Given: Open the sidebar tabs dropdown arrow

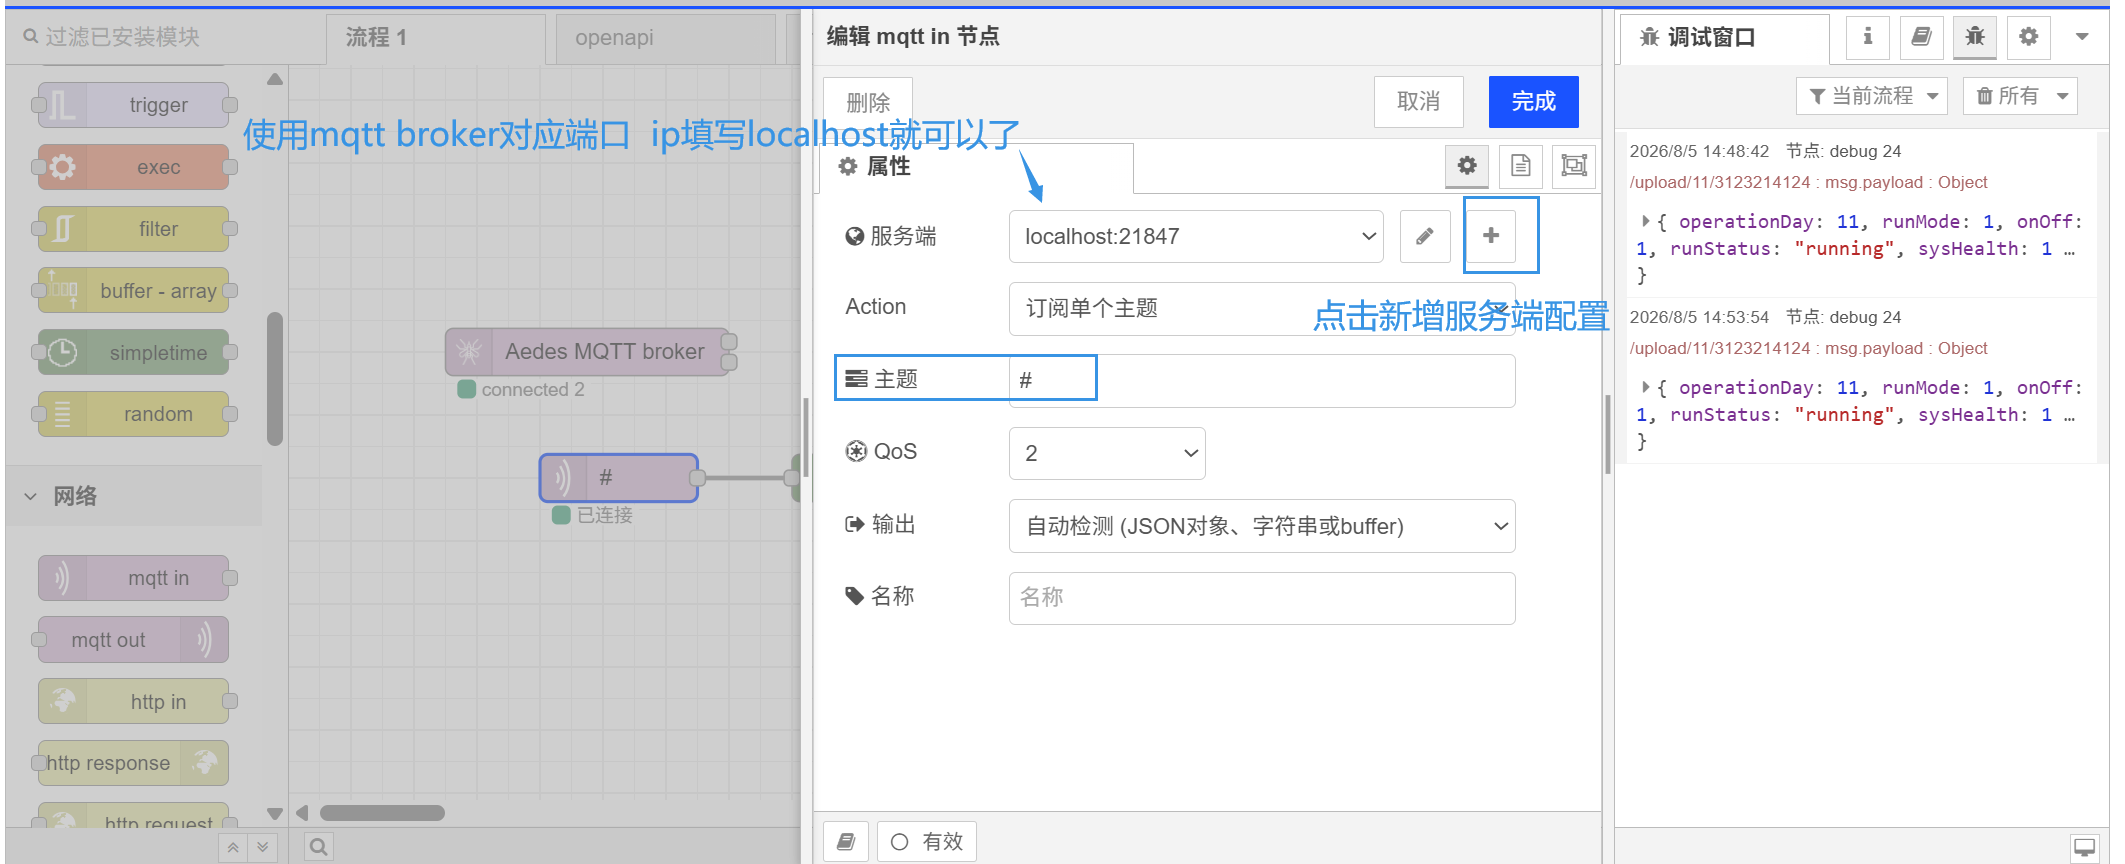Looking at the screenshot, I should click(2082, 37).
